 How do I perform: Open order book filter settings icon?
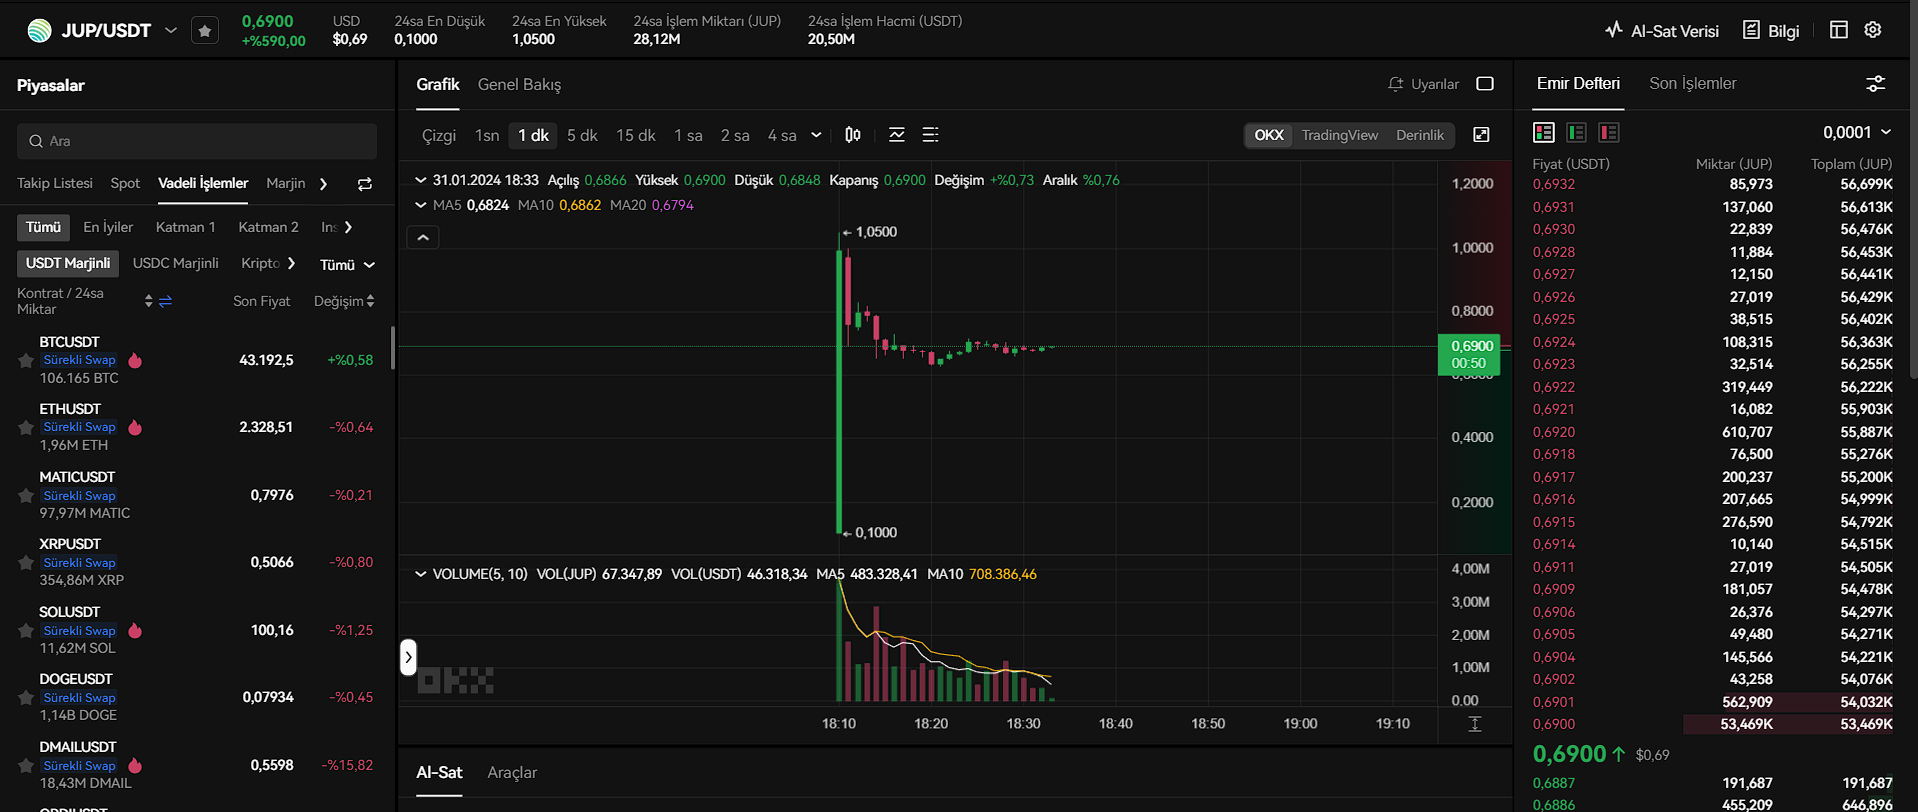point(1875,84)
